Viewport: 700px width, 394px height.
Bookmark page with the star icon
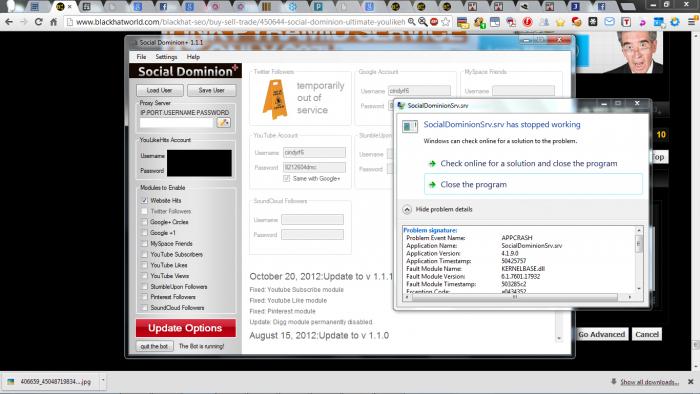(446, 21)
